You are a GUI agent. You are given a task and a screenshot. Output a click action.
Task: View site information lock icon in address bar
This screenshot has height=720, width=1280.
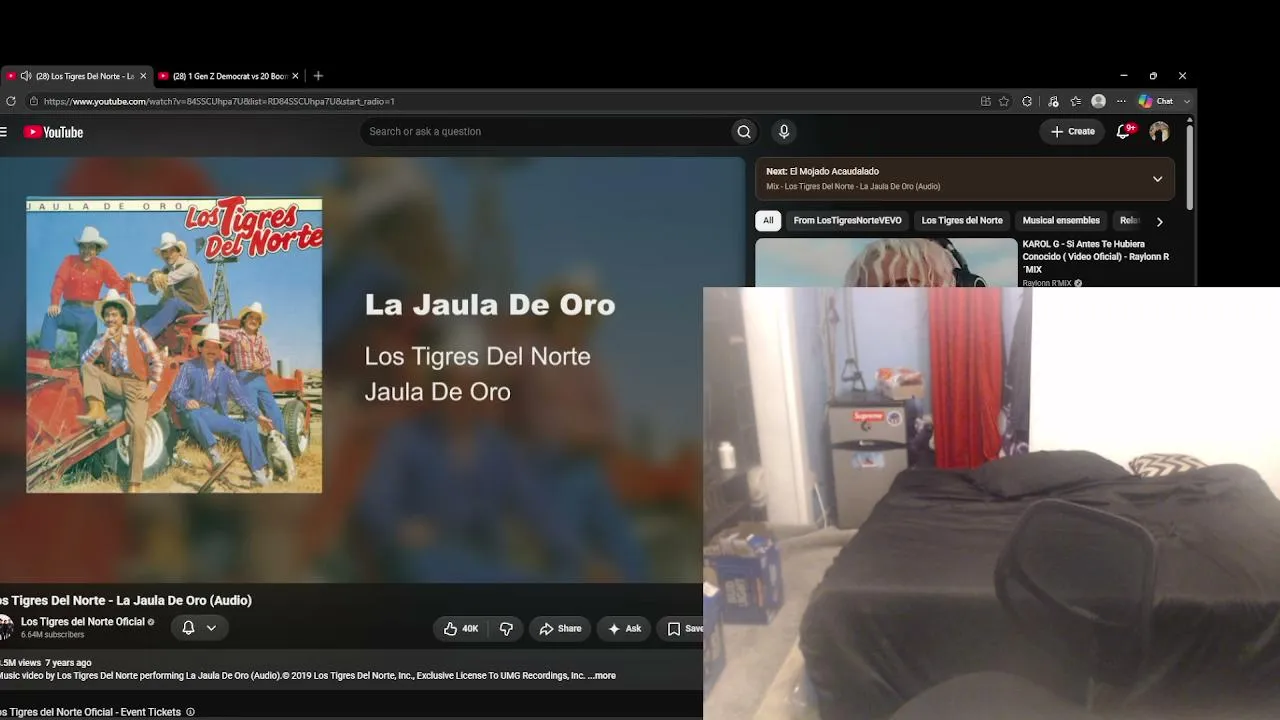33,101
